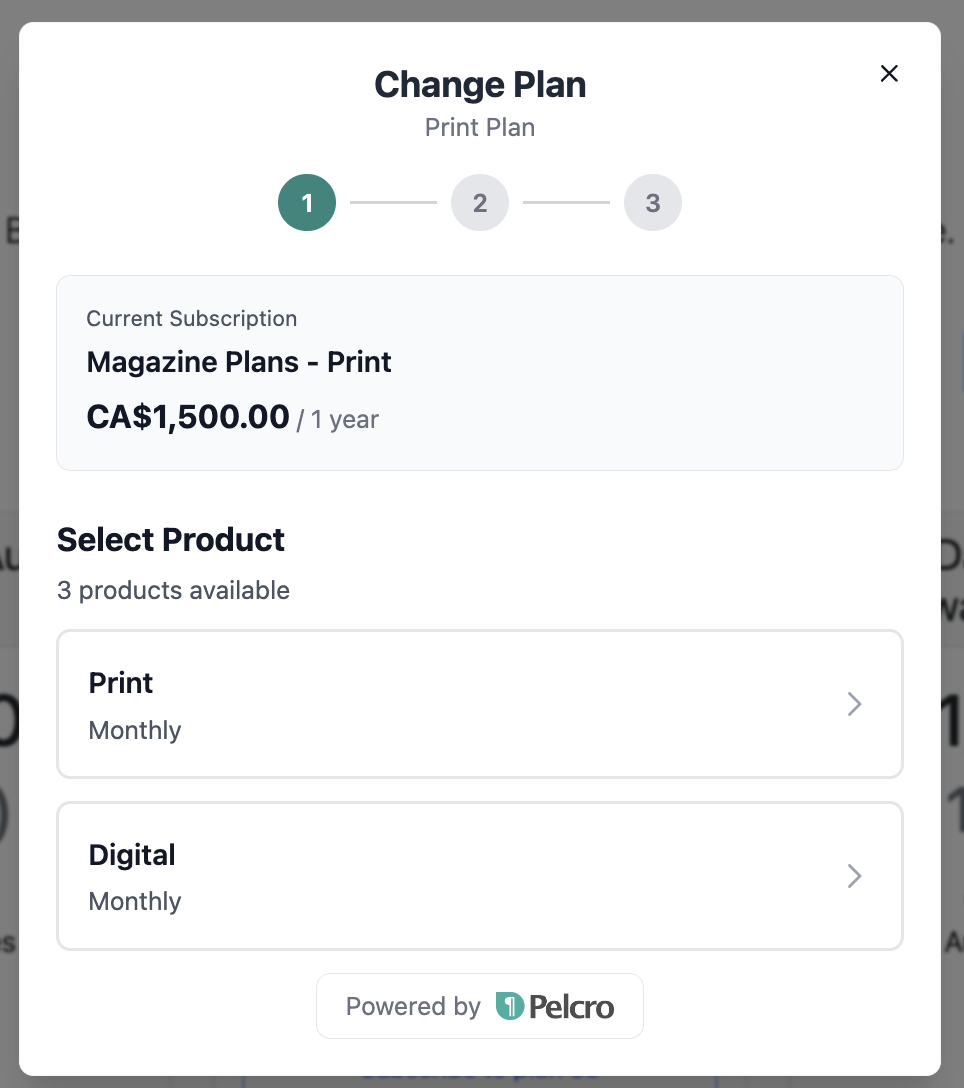
Task: Click the "Print Plan" subtitle
Action: pos(480,128)
